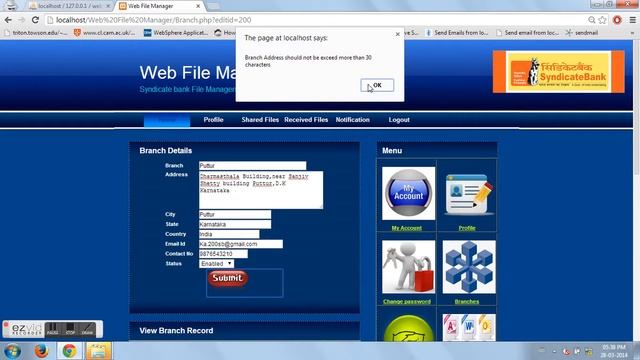Open the Profile icon in Menu
Screen dimensions: 640x360
pyautogui.click(x=469, y=193)
